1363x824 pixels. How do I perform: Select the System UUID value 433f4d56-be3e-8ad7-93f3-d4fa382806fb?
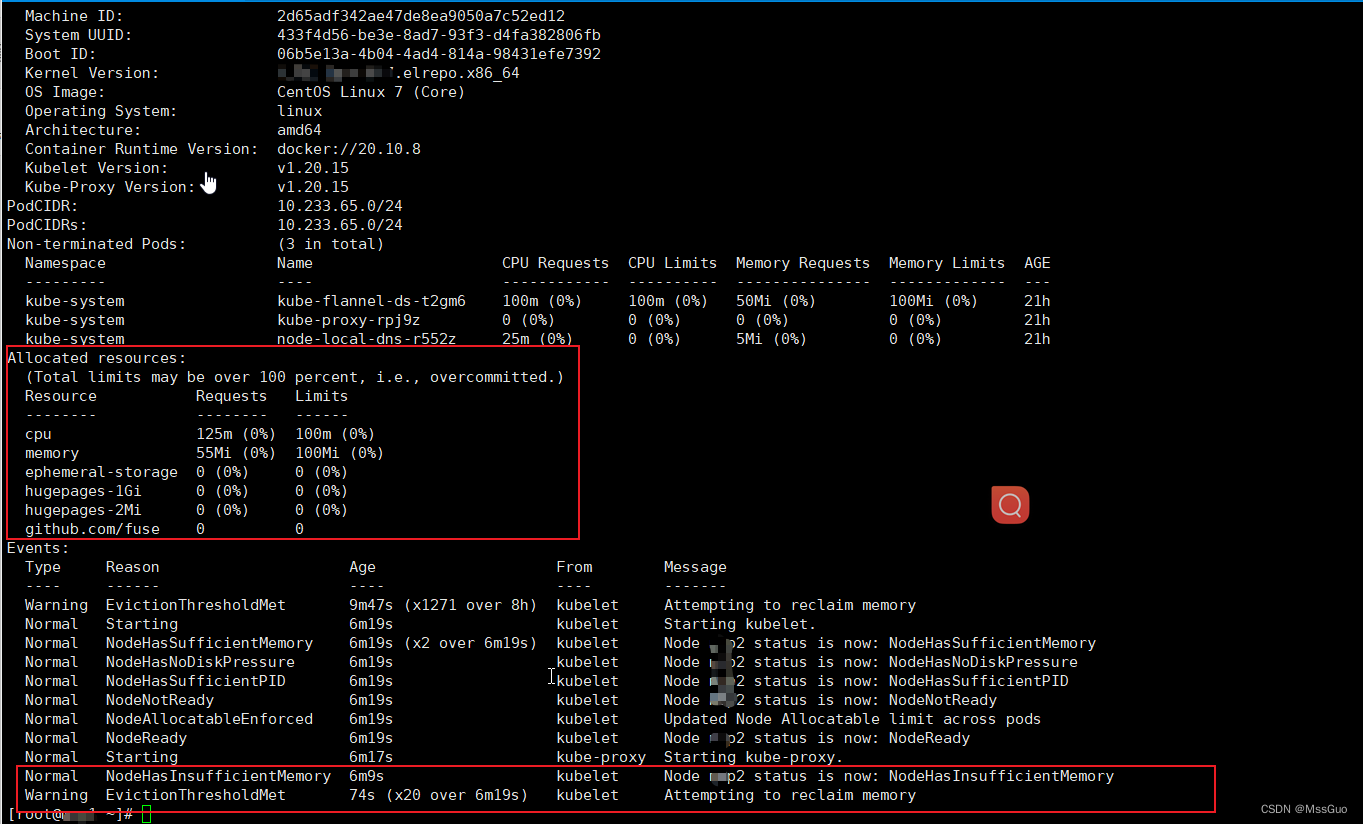(x=439, y=35)
